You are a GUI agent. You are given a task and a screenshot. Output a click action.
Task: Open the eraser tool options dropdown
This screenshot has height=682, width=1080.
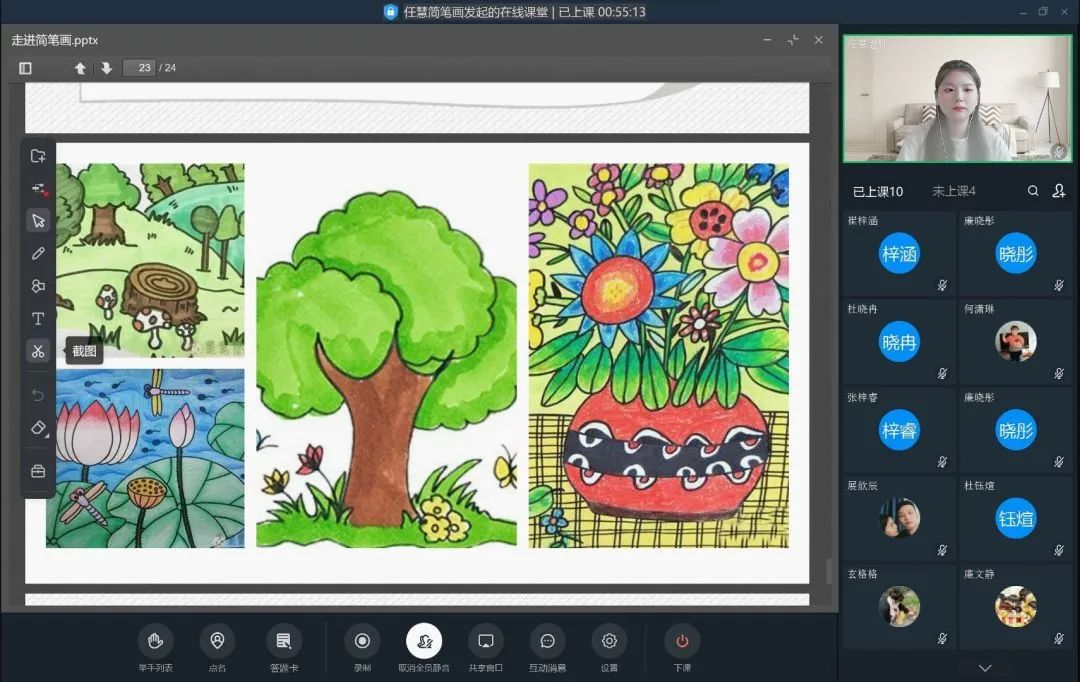pyautogui.click(x=38, y=428)
